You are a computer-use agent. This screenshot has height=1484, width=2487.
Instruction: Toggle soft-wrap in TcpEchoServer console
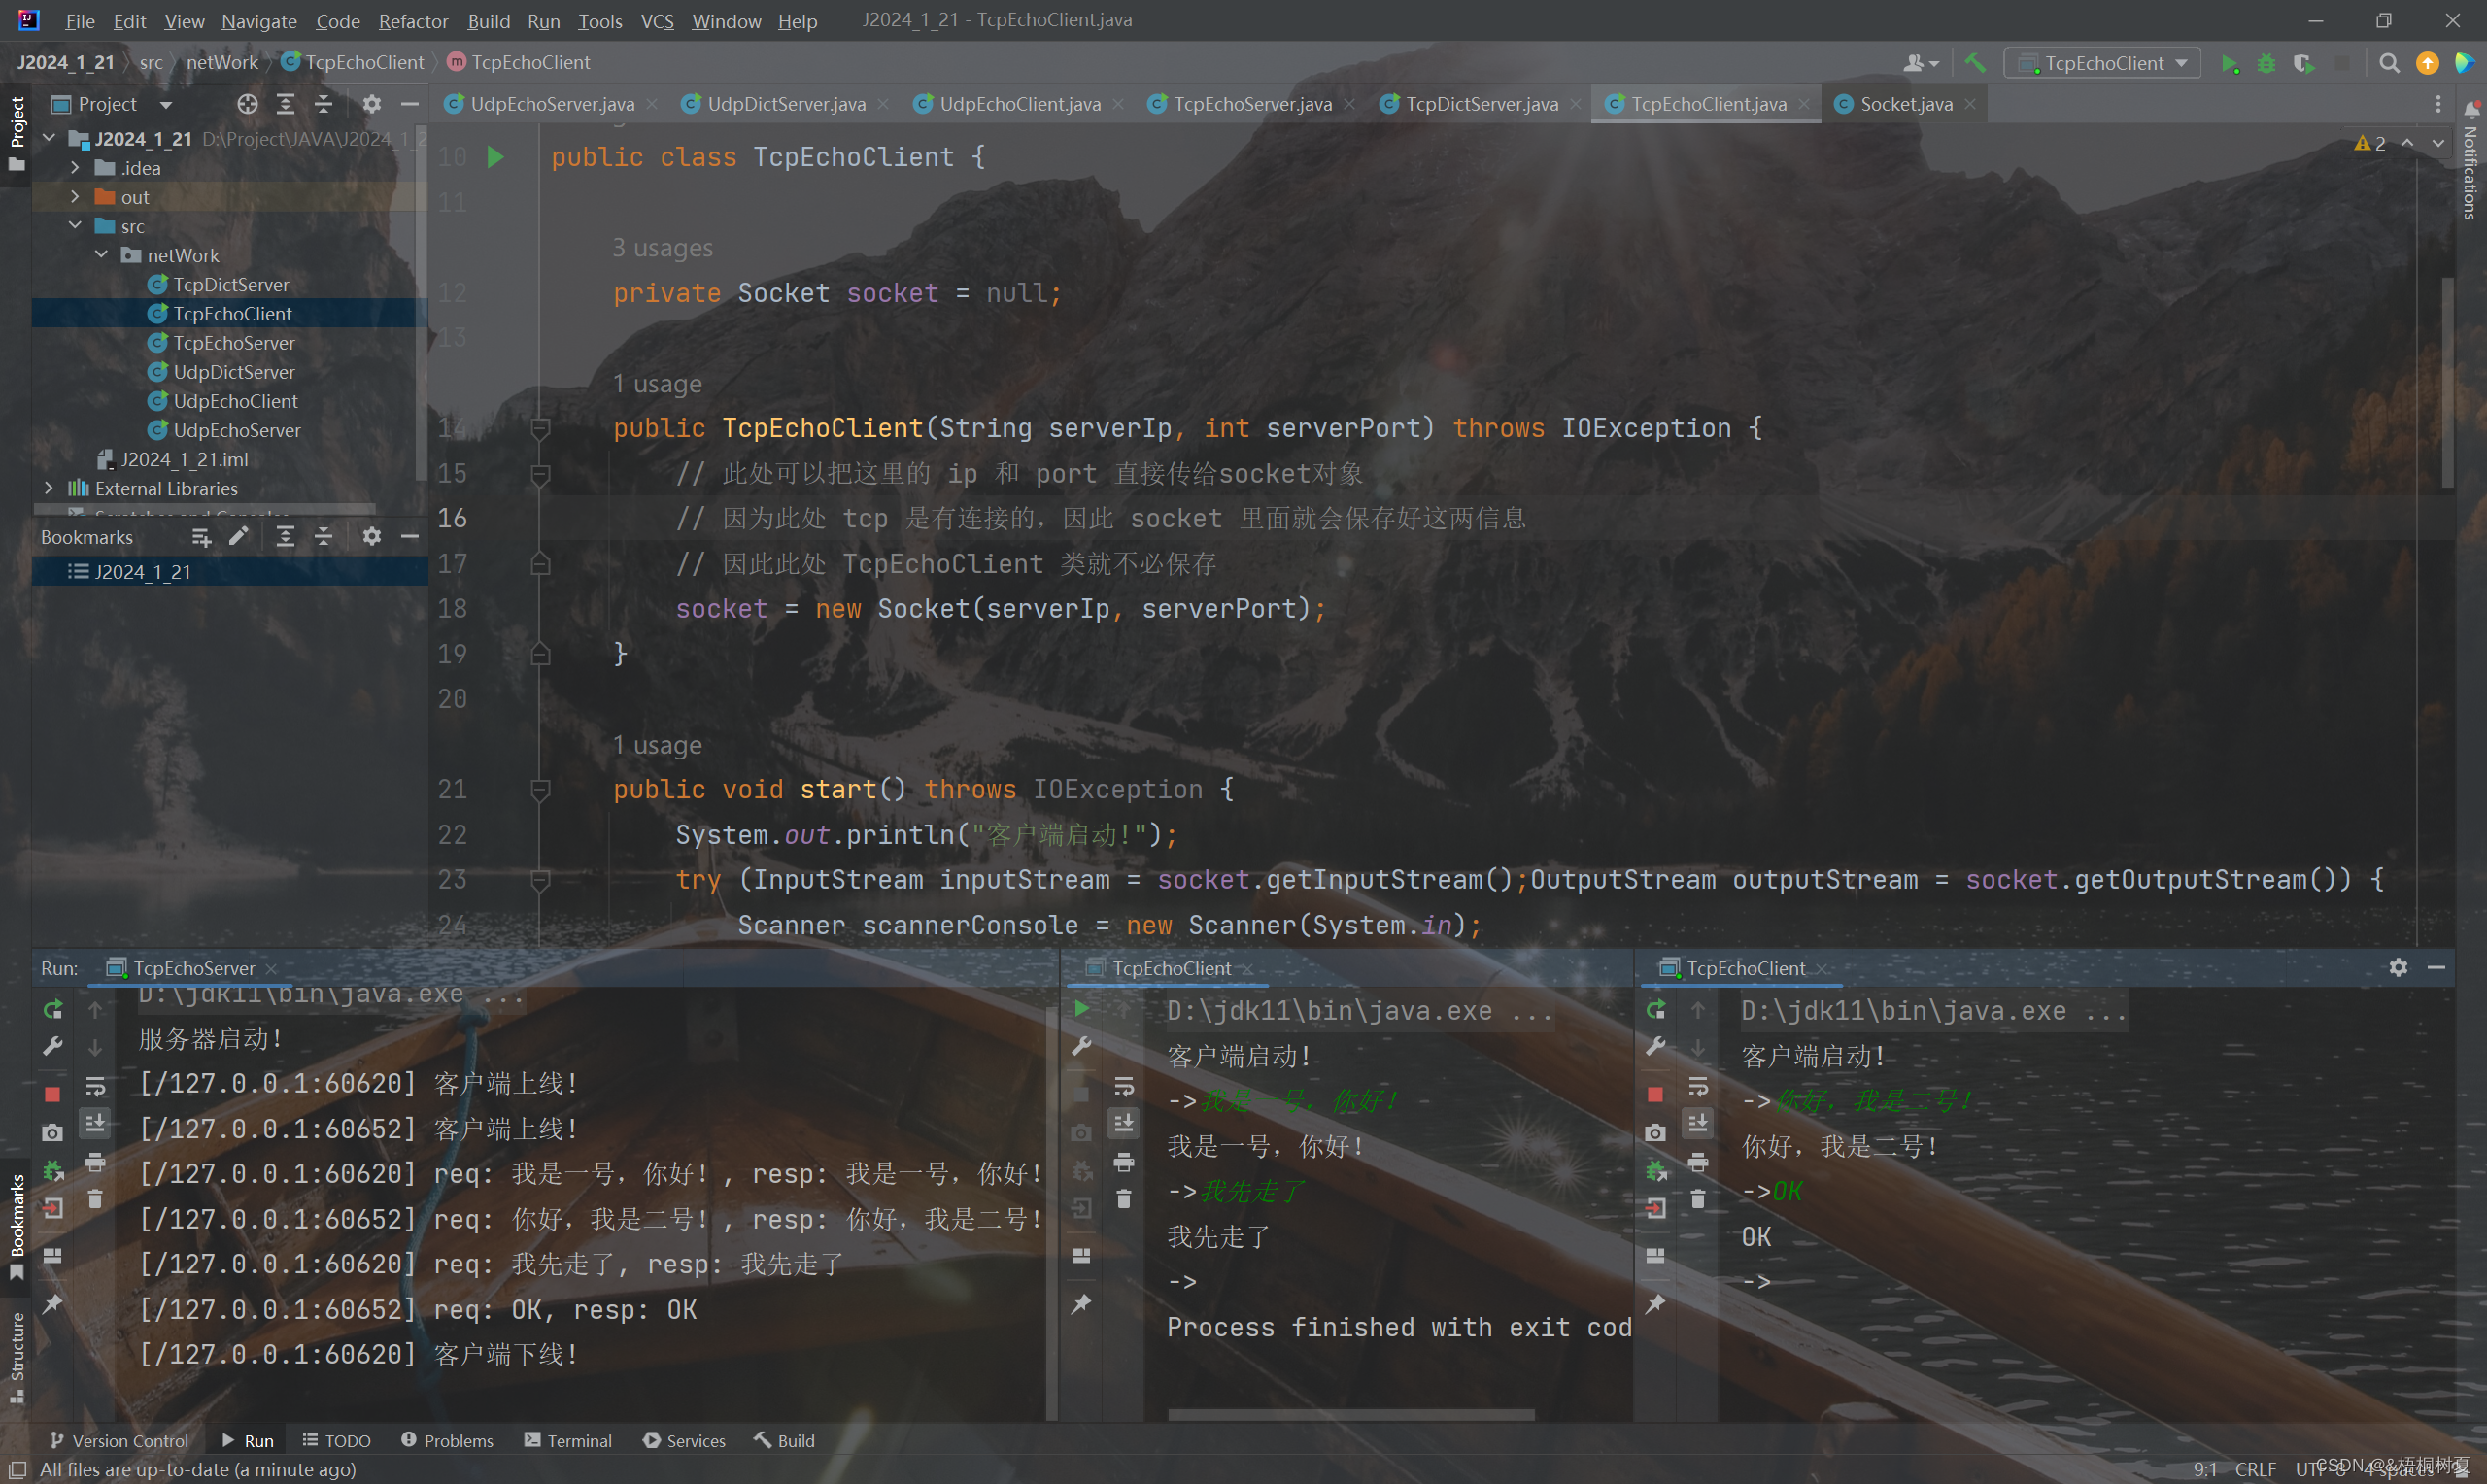coord(95,1086)
